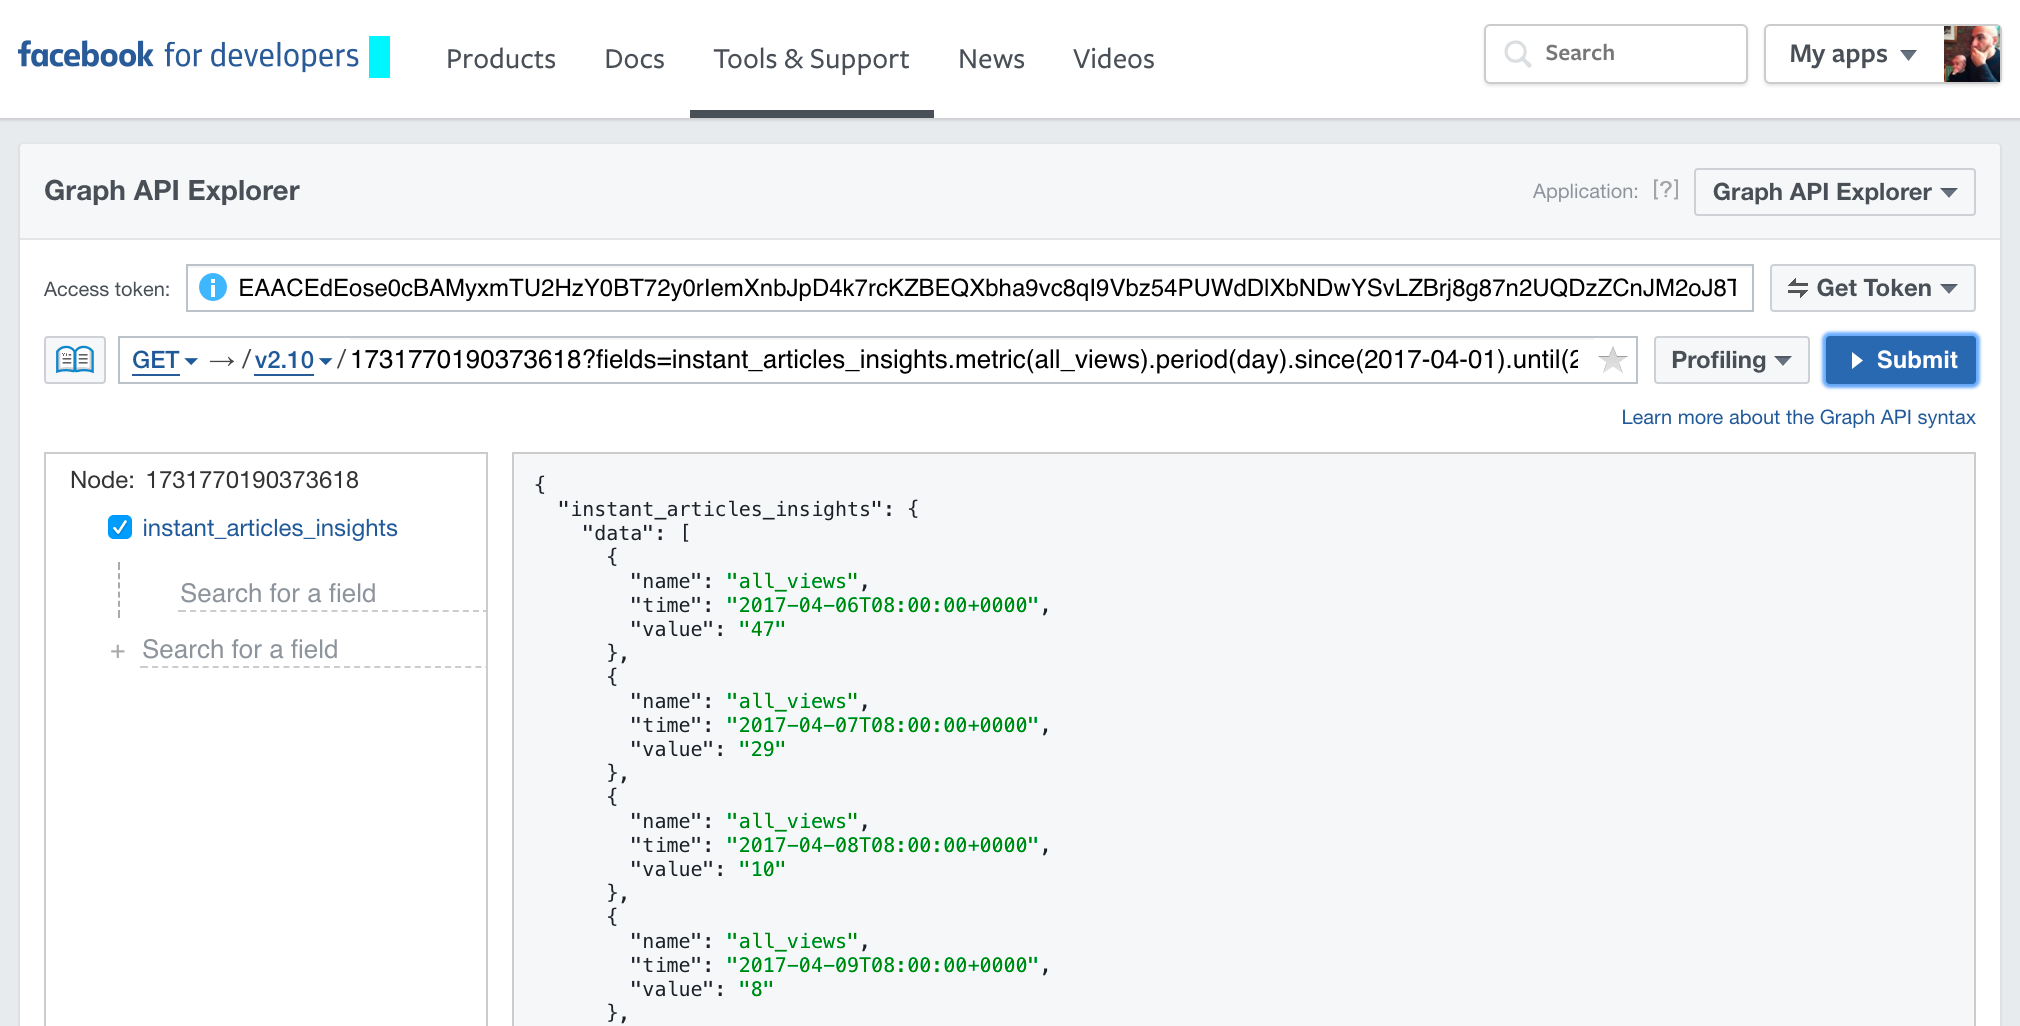
Task: Click the Graph API Explorer heading
Action: coord(172,191)
